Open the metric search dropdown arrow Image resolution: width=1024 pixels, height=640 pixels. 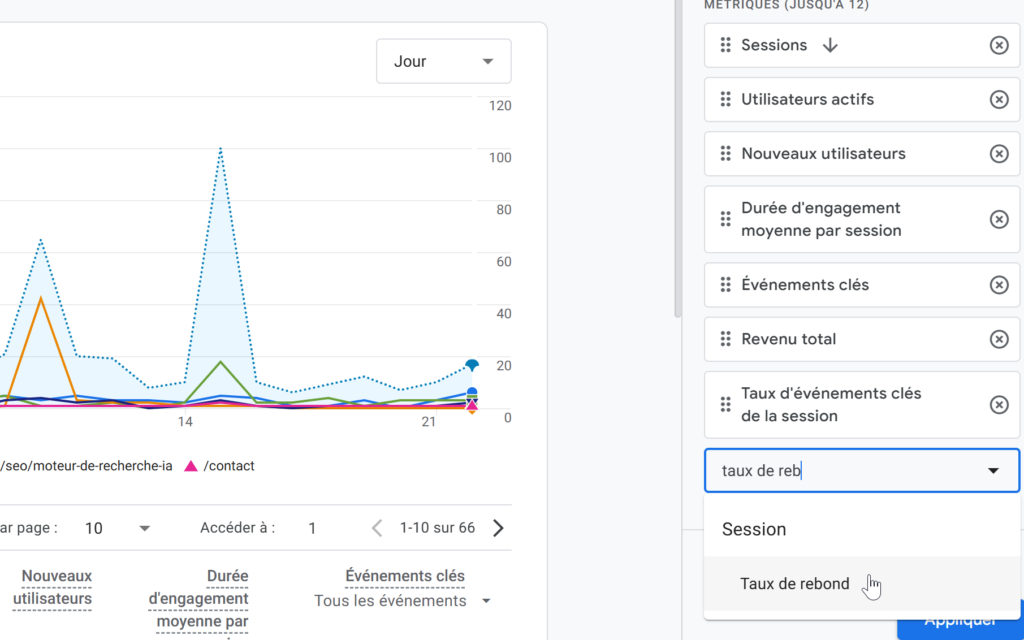coord(994,470)
